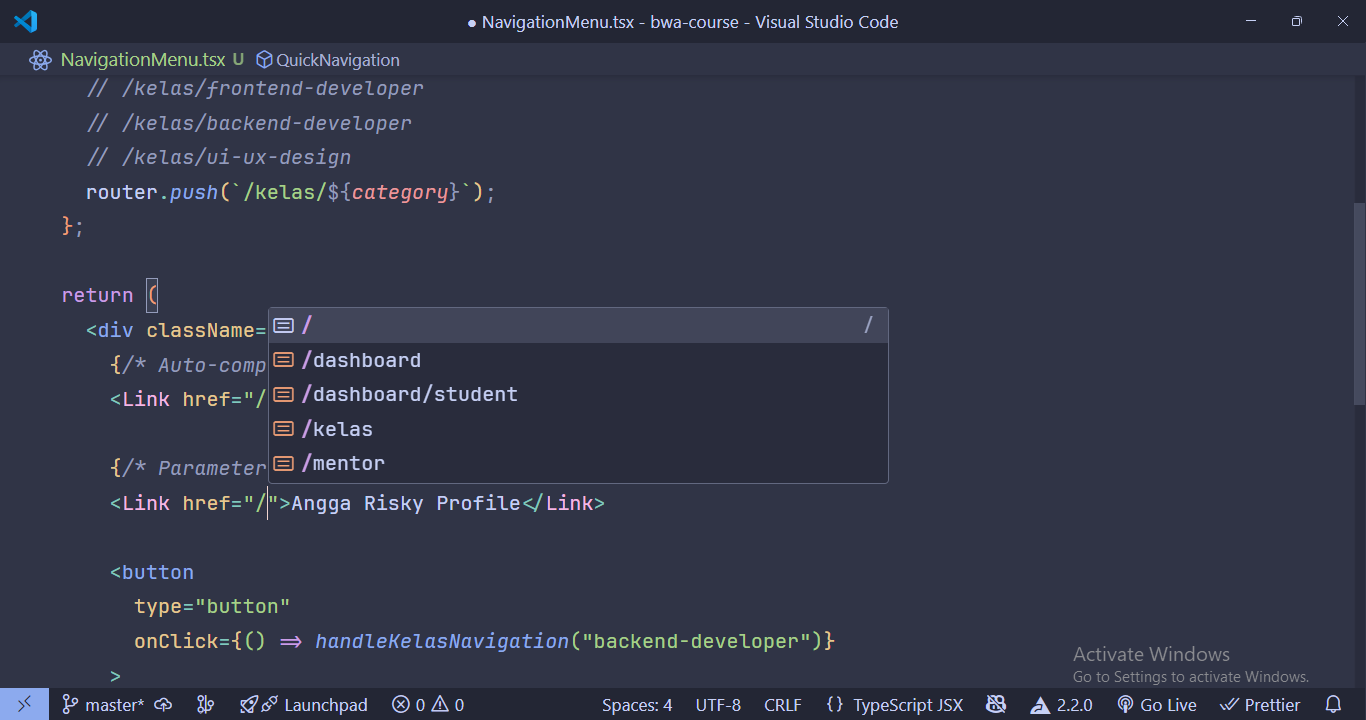Select the /kelas autocomplete suggestion
Screen dimensions: 1366x720
coord(342,429)
